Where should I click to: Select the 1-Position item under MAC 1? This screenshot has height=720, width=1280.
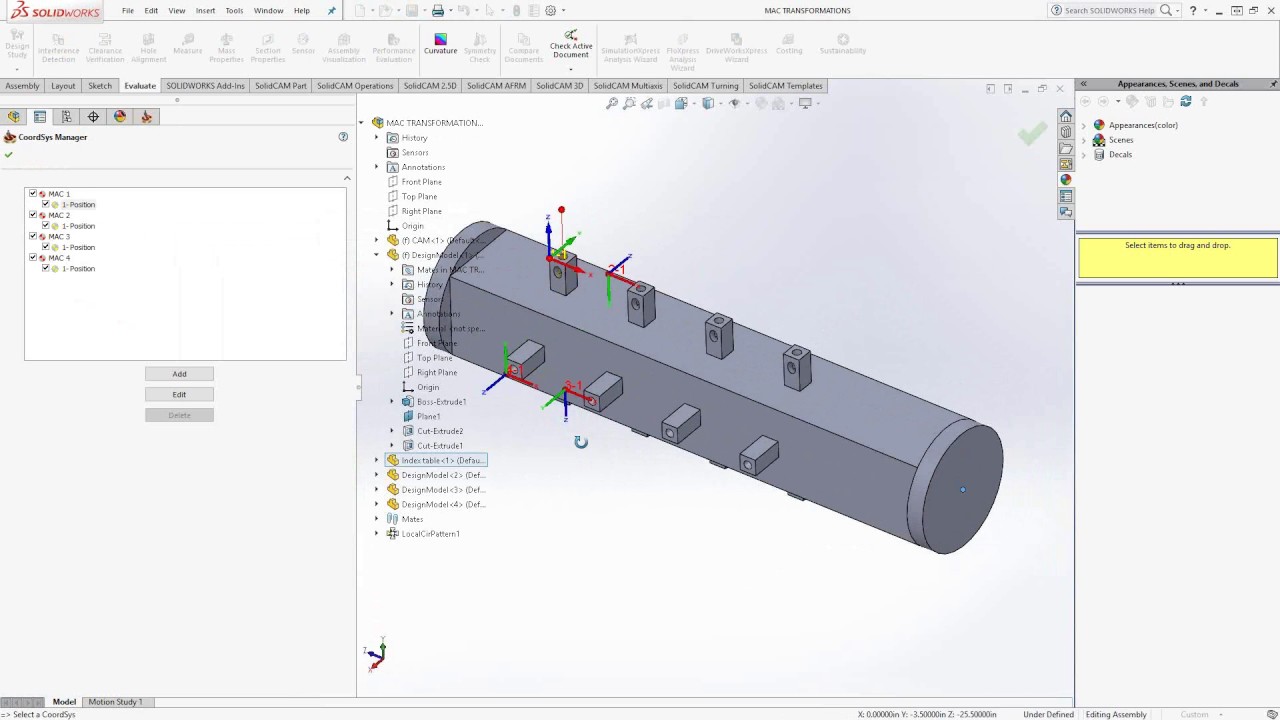coord(78,204)
